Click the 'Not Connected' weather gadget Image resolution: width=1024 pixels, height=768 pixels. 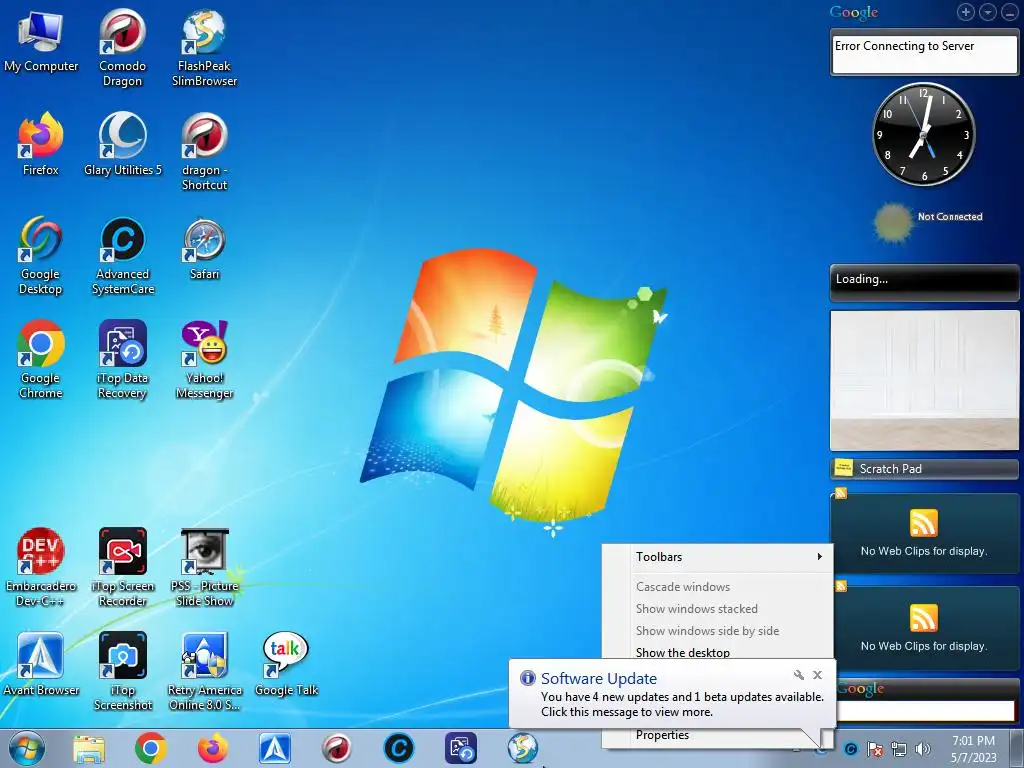928,221
